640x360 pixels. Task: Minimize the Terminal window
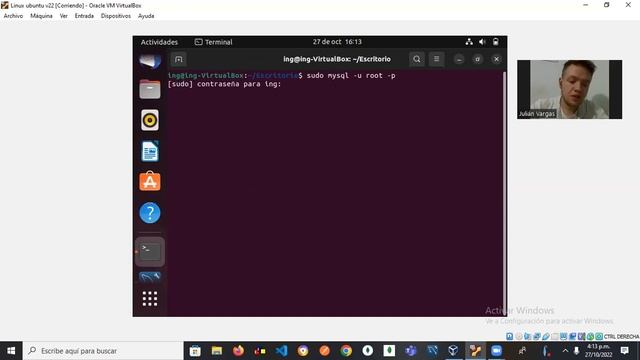point(459,59)
